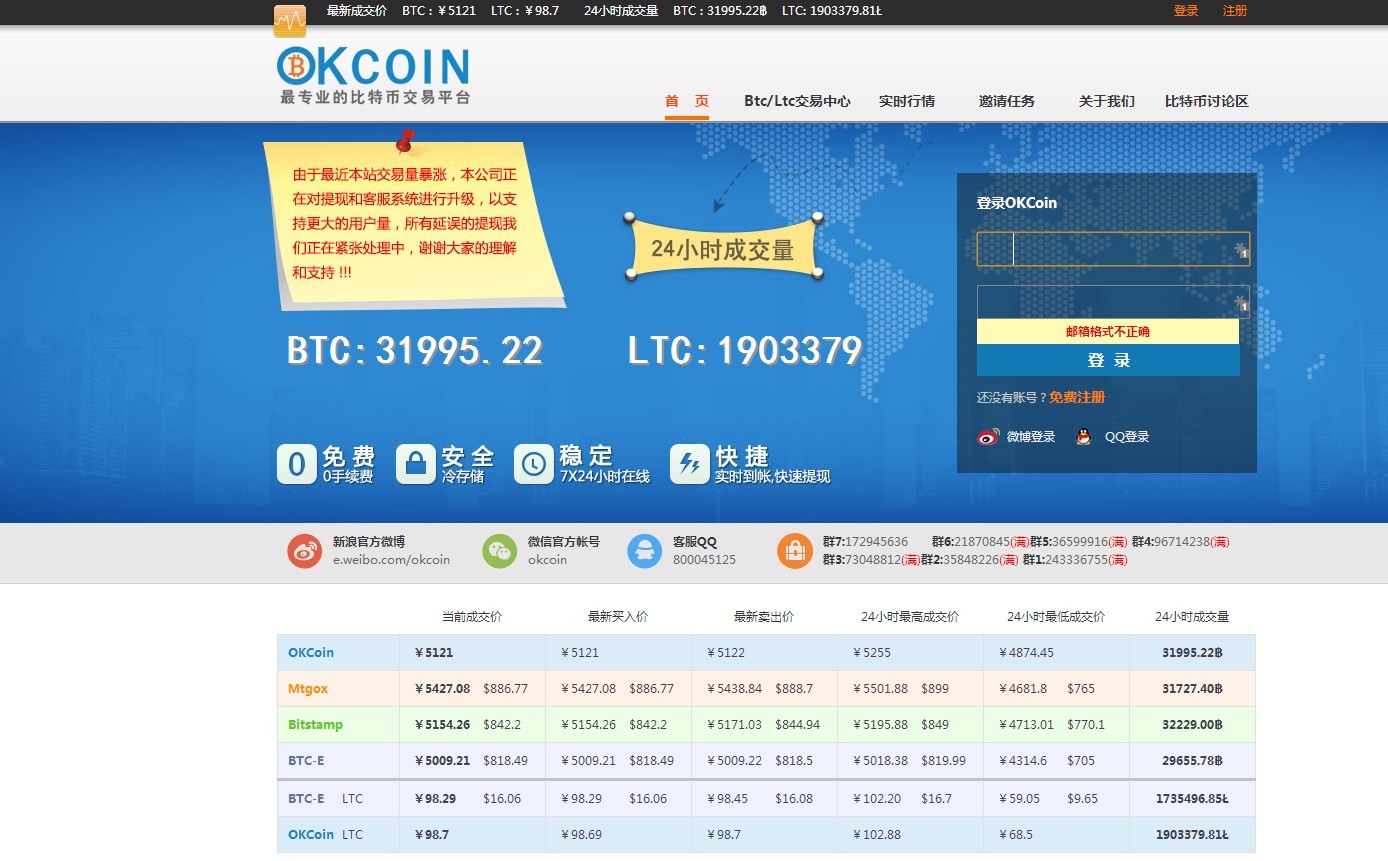Click the Mtgox ¥5438.84 sell price

pos(735,689)
